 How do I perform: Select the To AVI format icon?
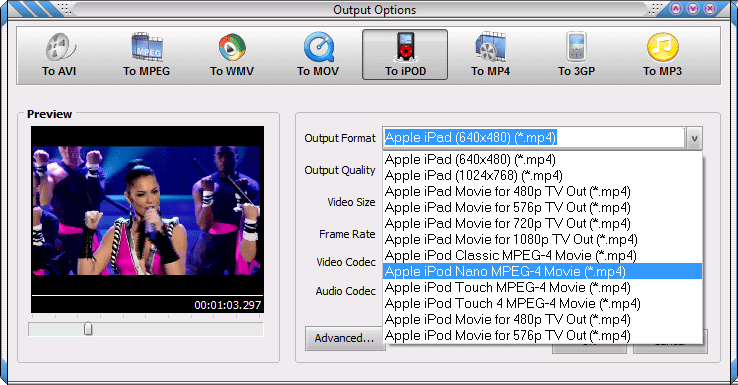click(59, 55)
